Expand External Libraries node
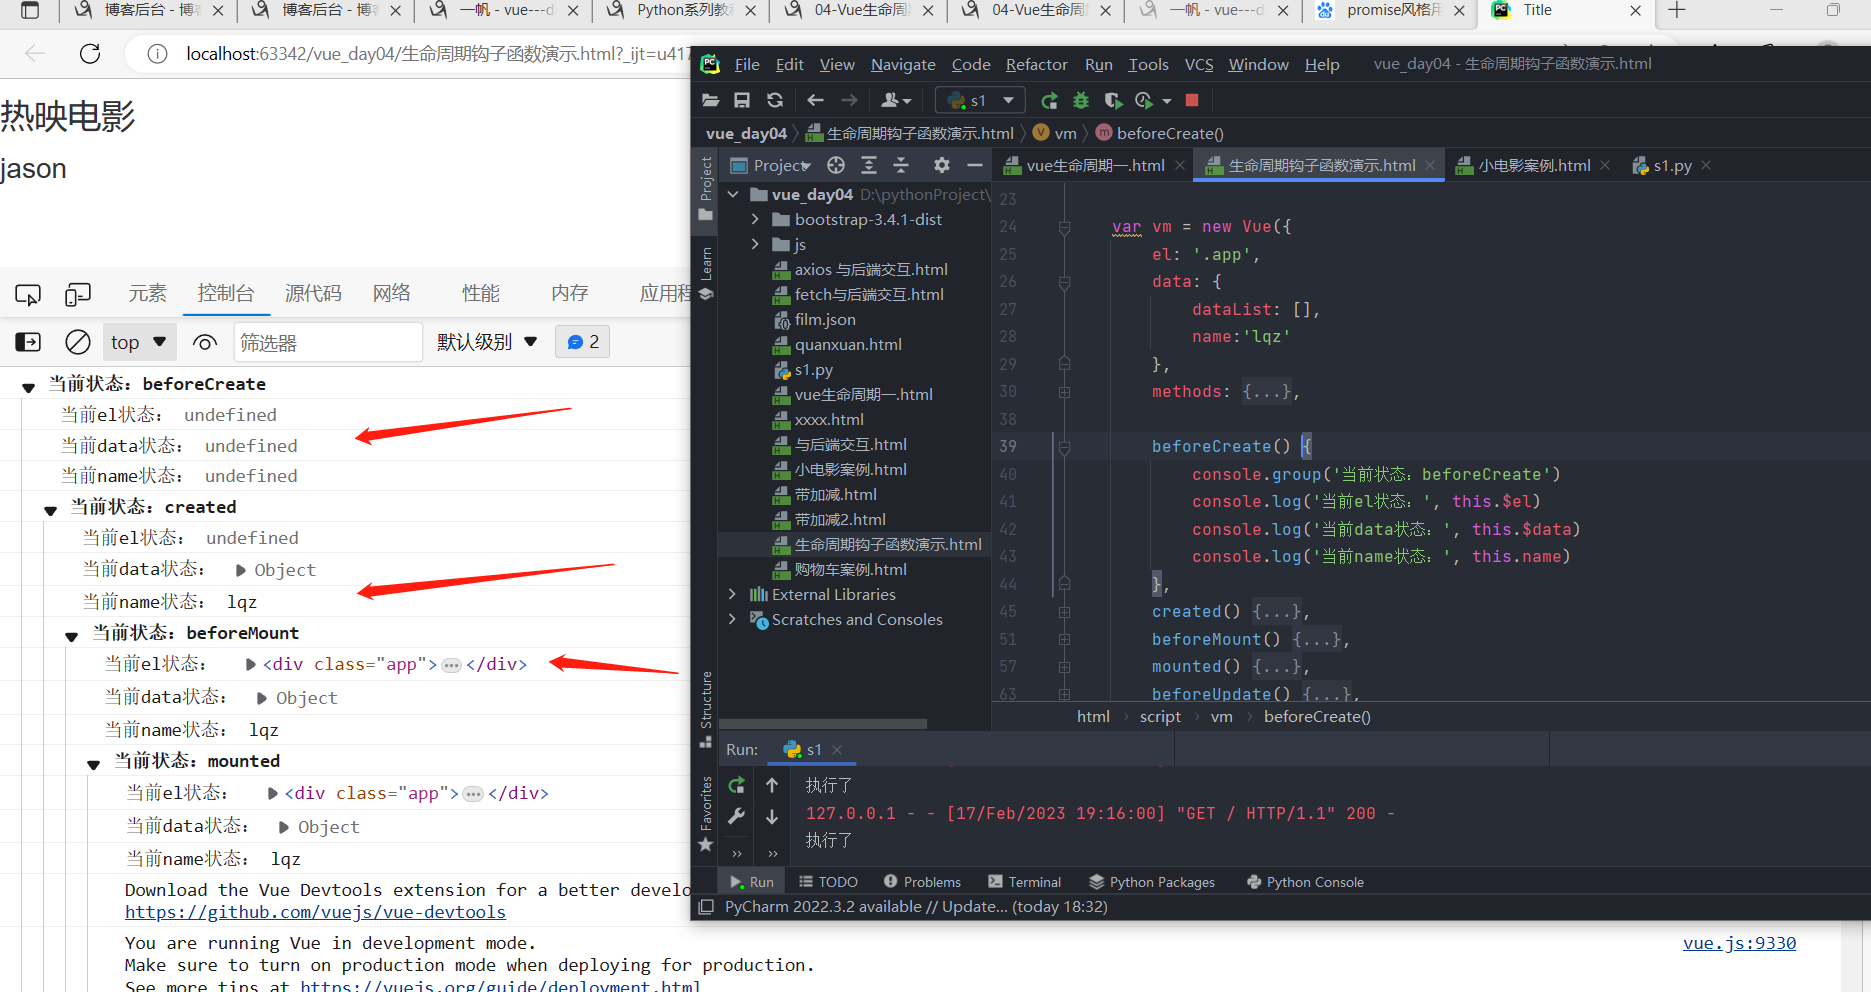 click(732, 594)
